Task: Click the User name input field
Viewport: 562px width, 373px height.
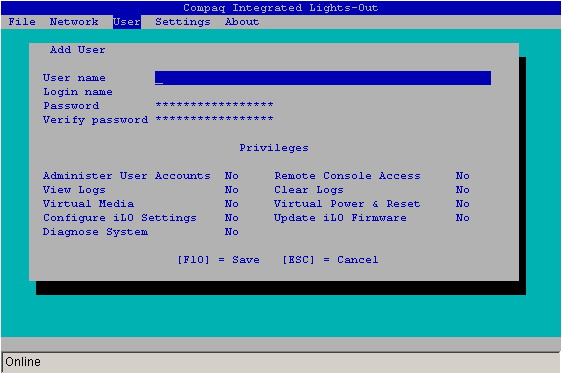Action: coord(323,78)
